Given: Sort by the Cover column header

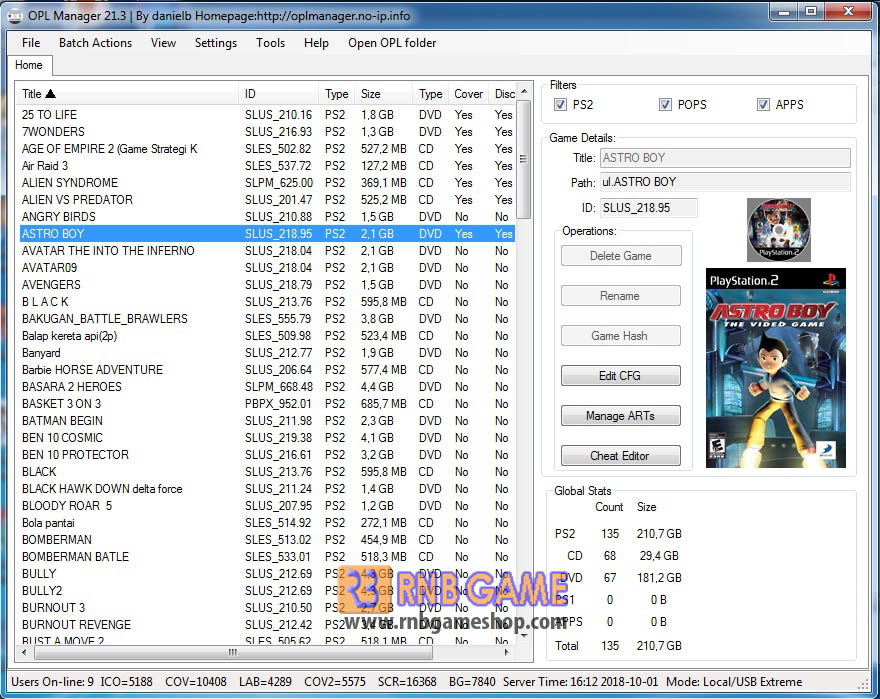Looking at the screenshot, I should 469,94.
